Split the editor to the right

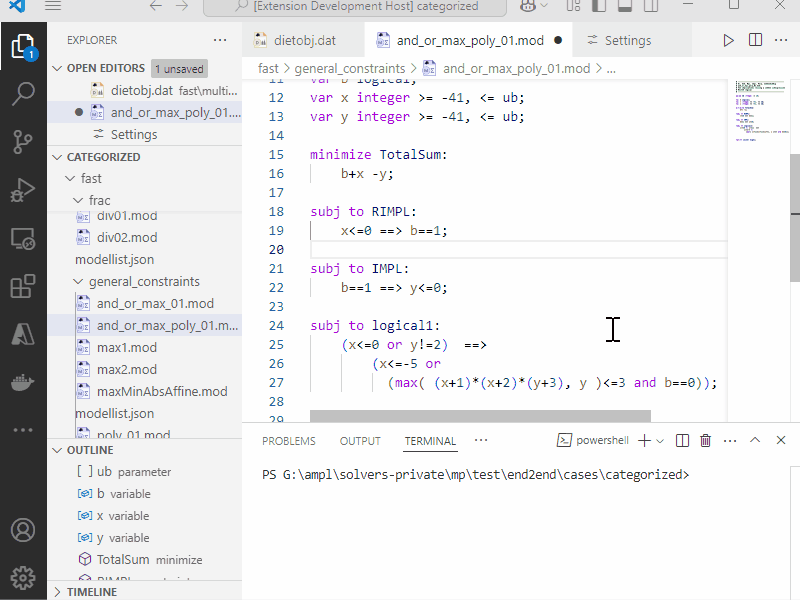click(x=756, y=40)
